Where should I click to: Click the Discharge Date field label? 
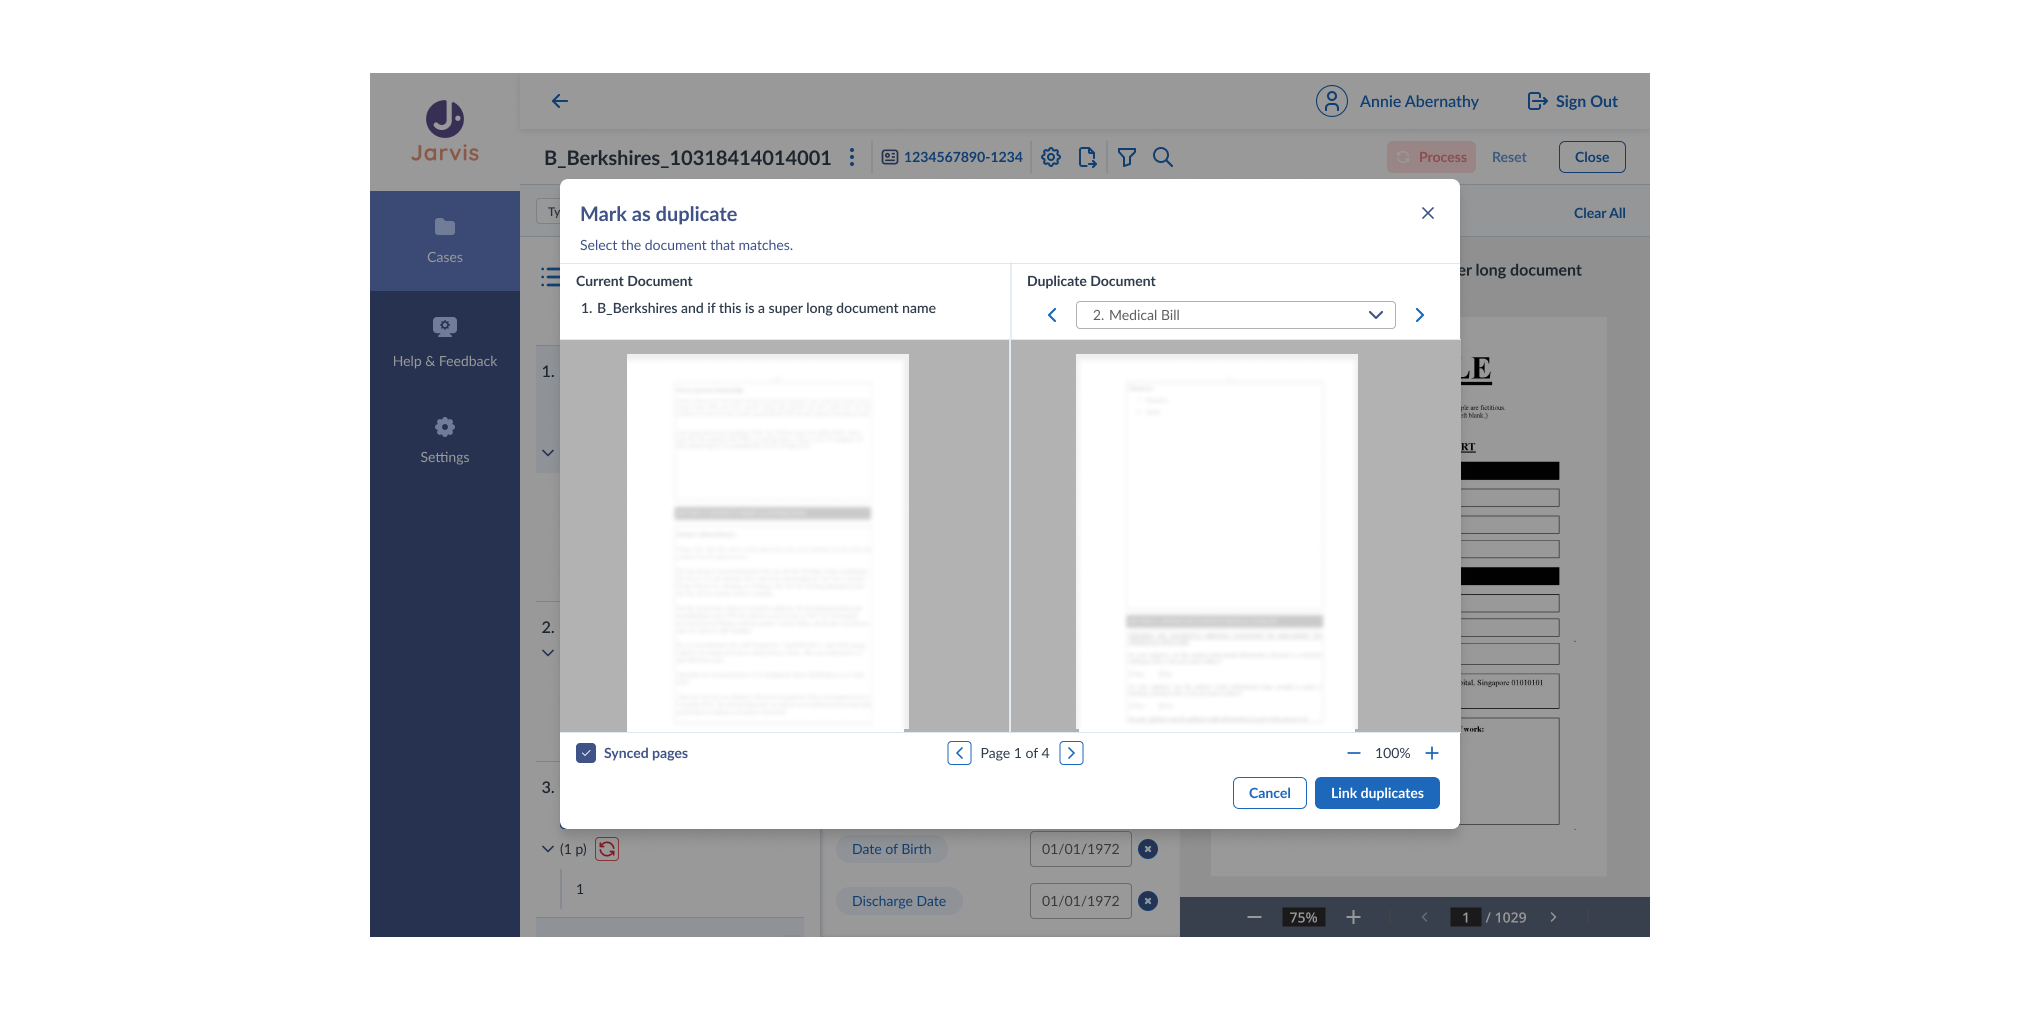pos(899,901)
